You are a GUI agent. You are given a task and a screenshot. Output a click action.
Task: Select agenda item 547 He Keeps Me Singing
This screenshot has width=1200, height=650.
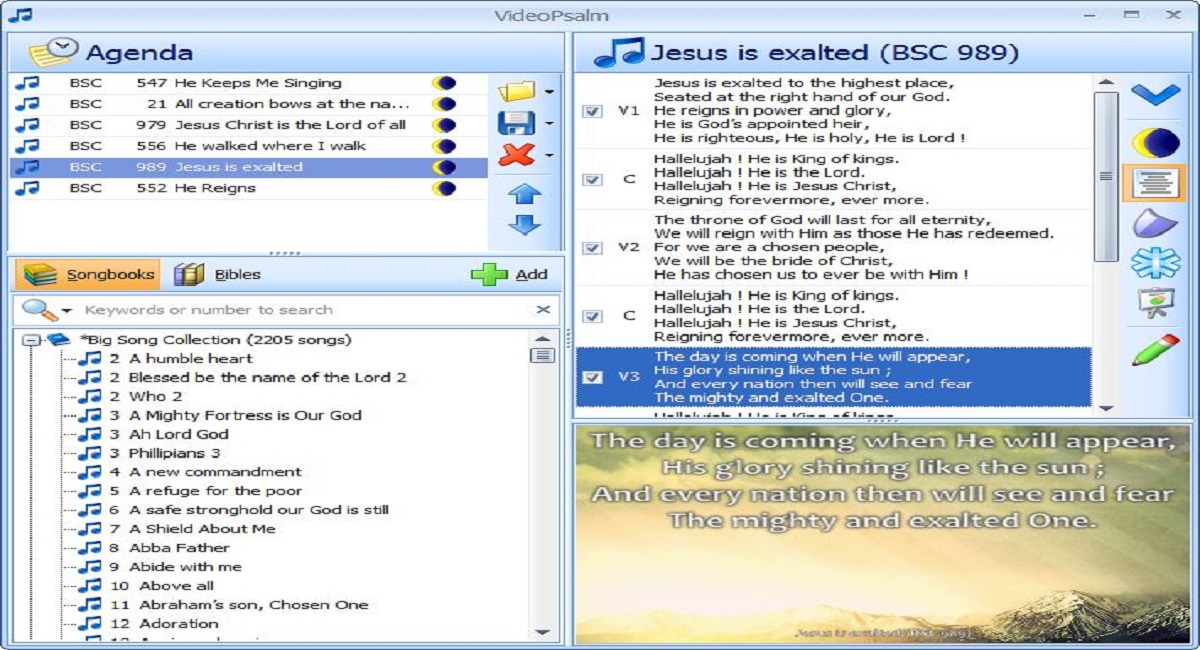coord(249,83)
